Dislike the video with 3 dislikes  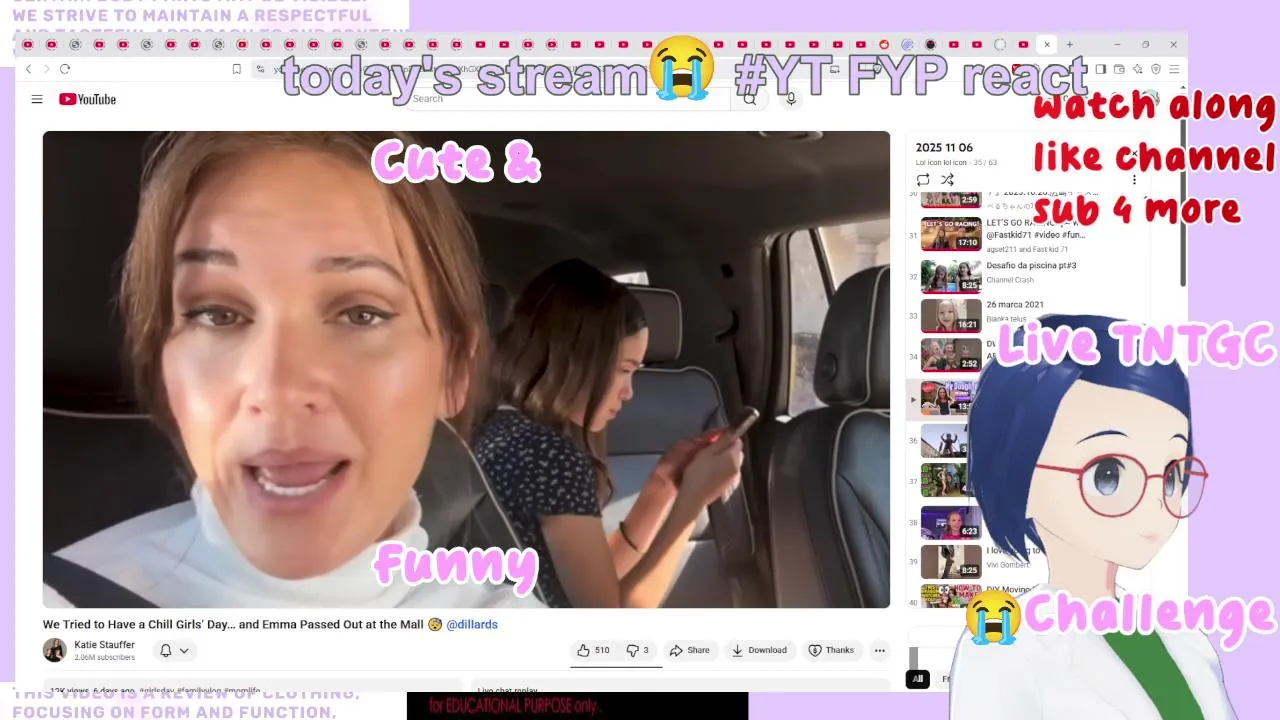pyautogui.click(x=637, y=650)
